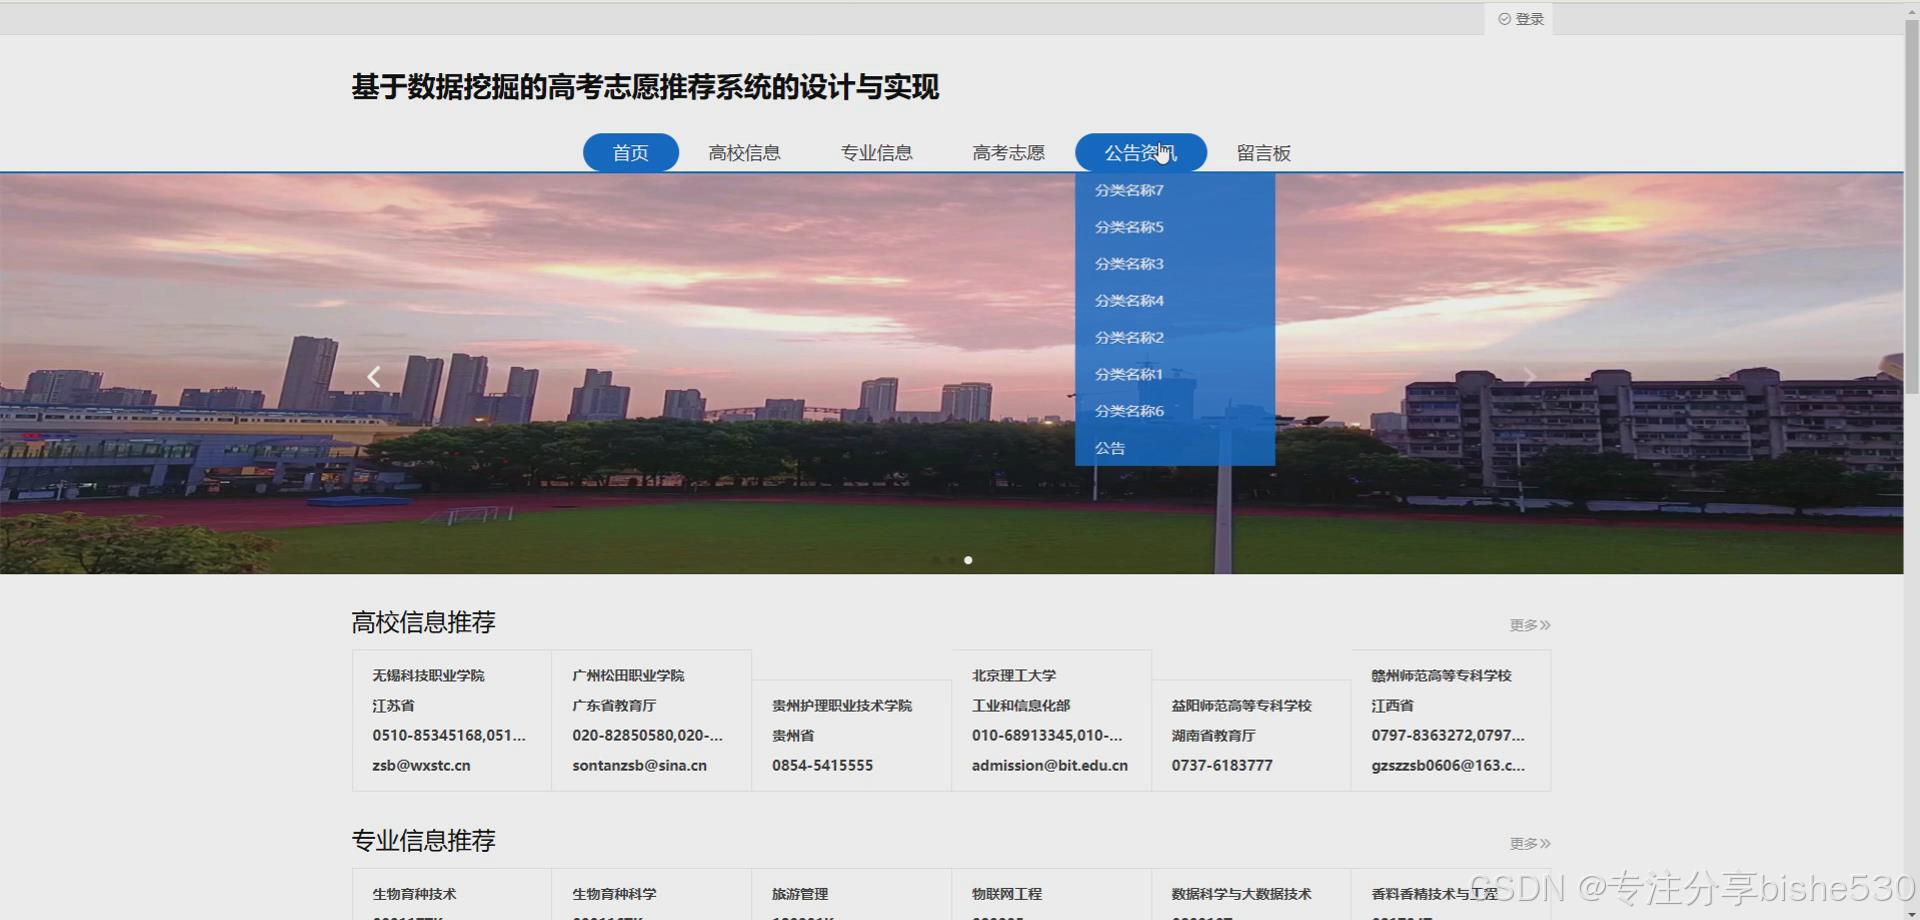Click the carousel previous arrow
The image size is (1920, 920).
click(x=374, y=376)
